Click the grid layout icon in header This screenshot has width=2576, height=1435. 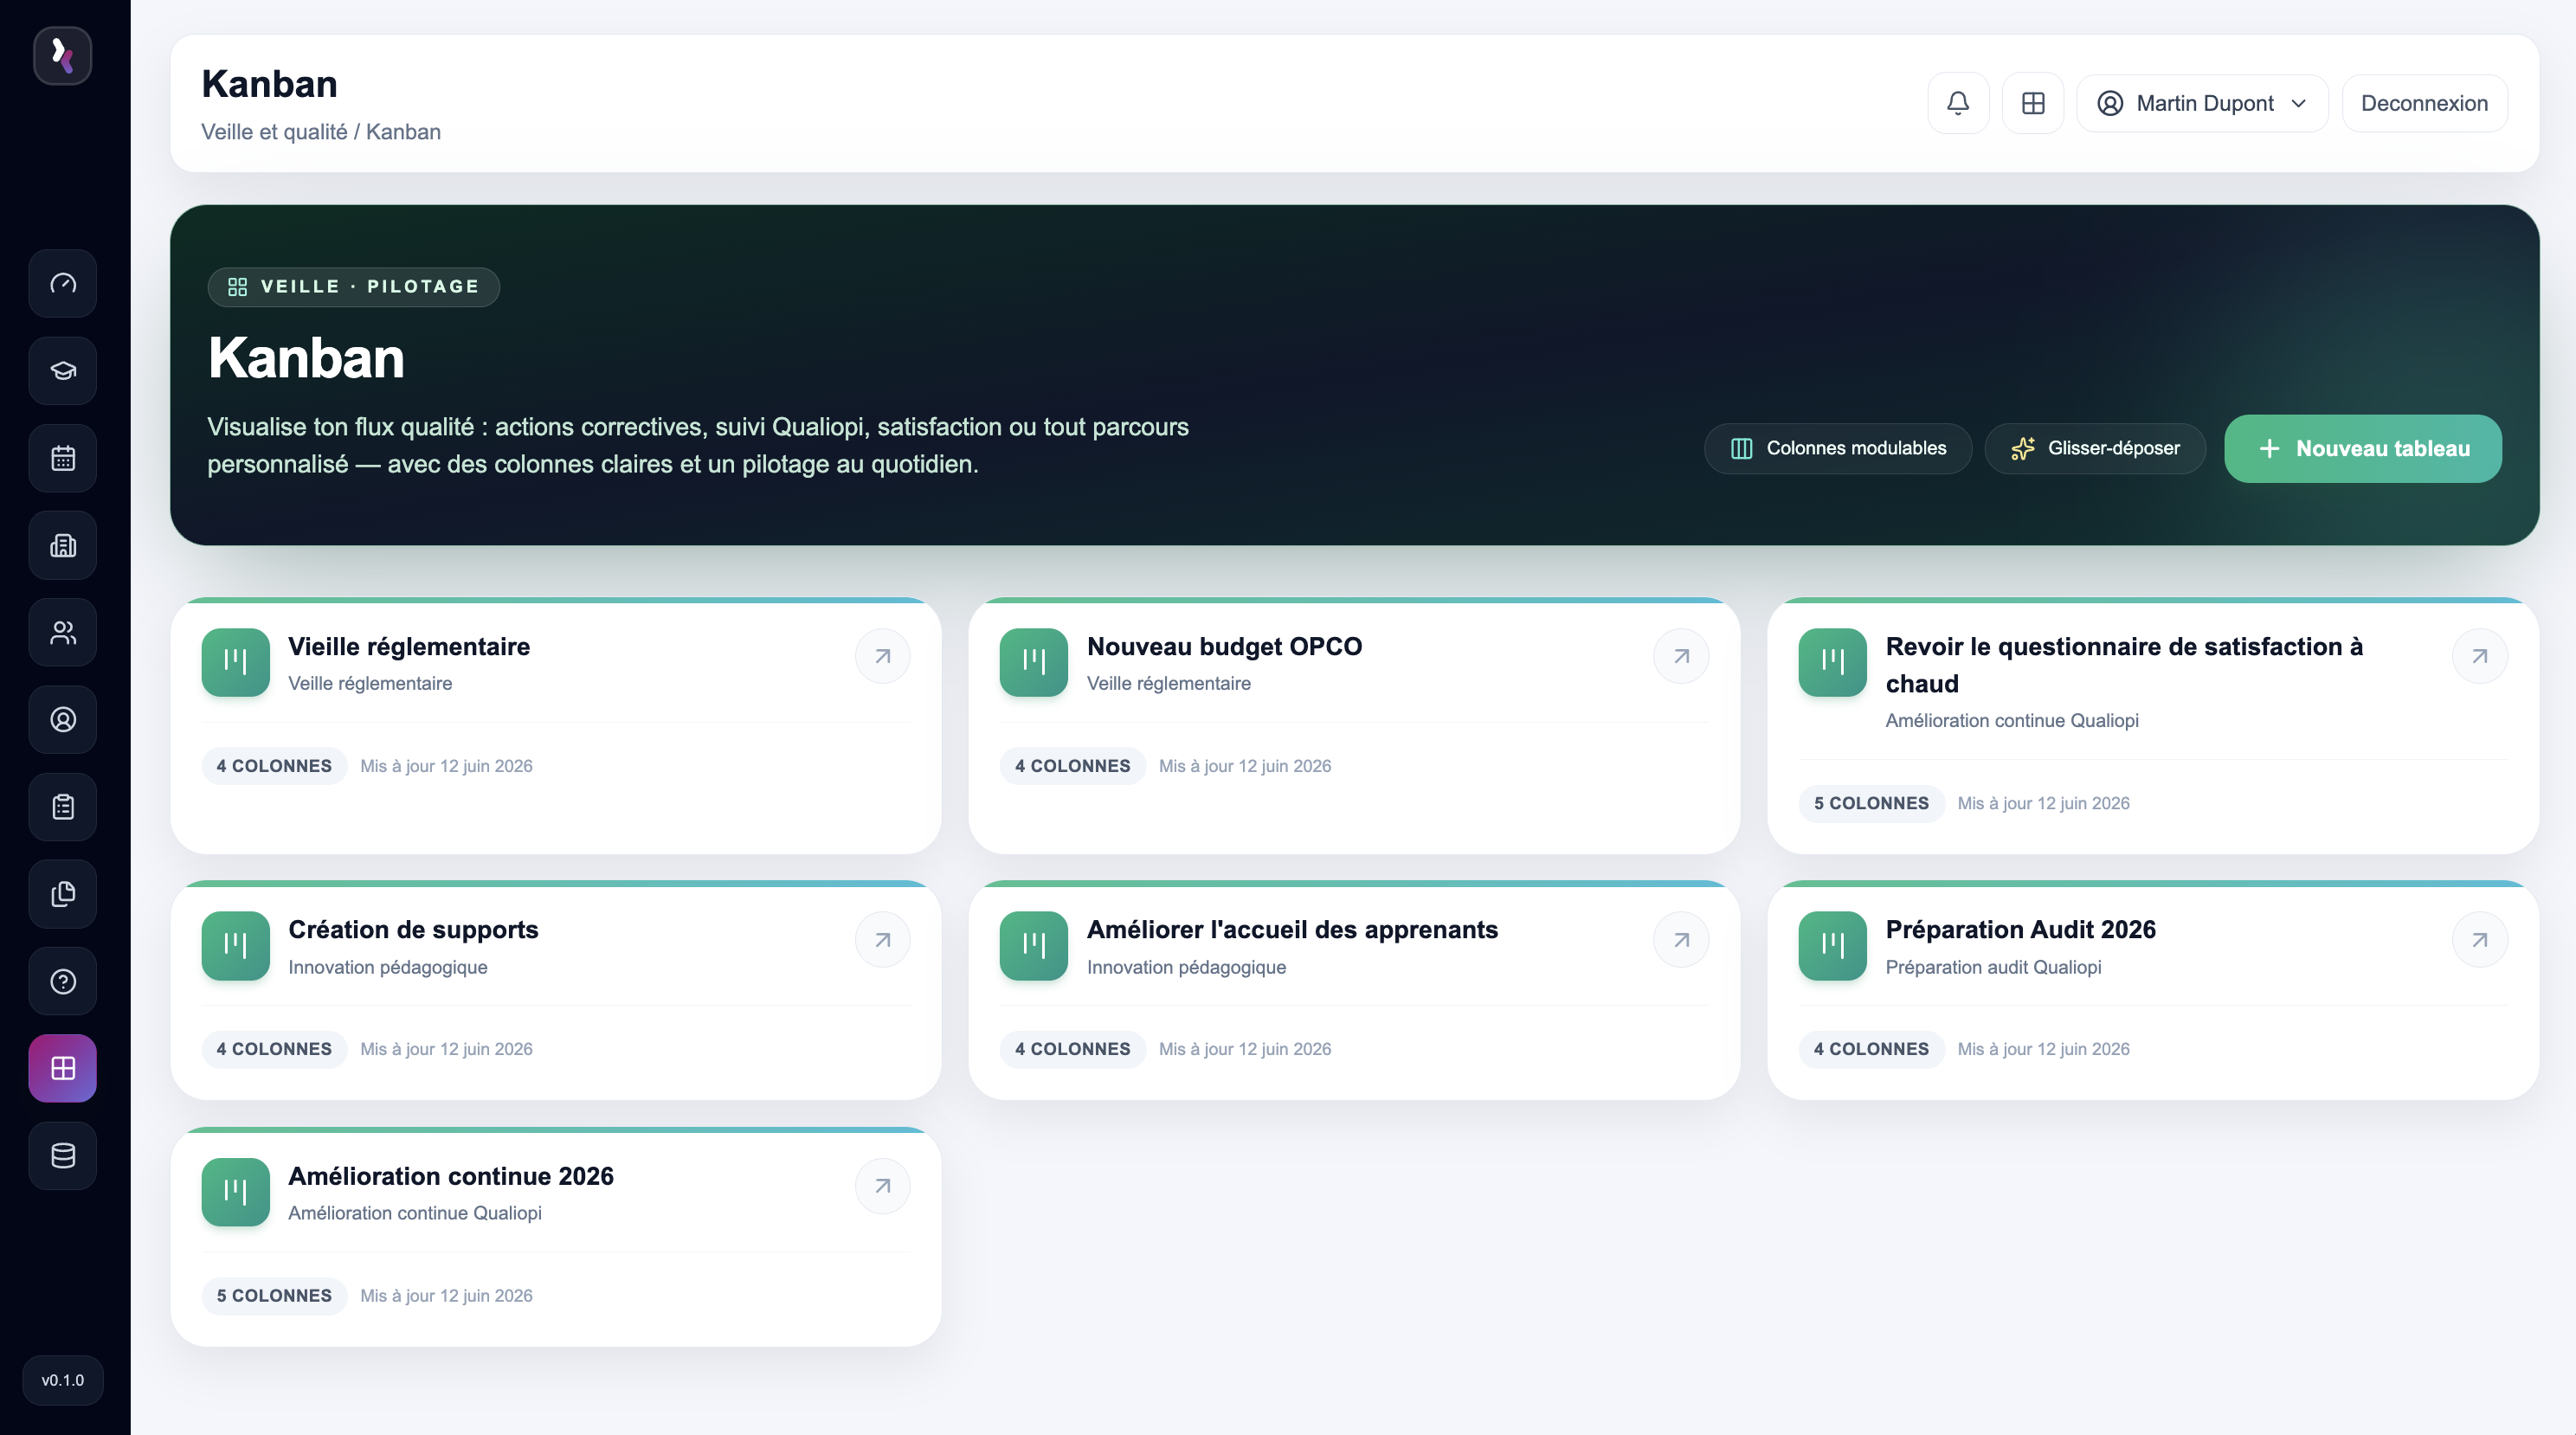tap(2032, 103)
